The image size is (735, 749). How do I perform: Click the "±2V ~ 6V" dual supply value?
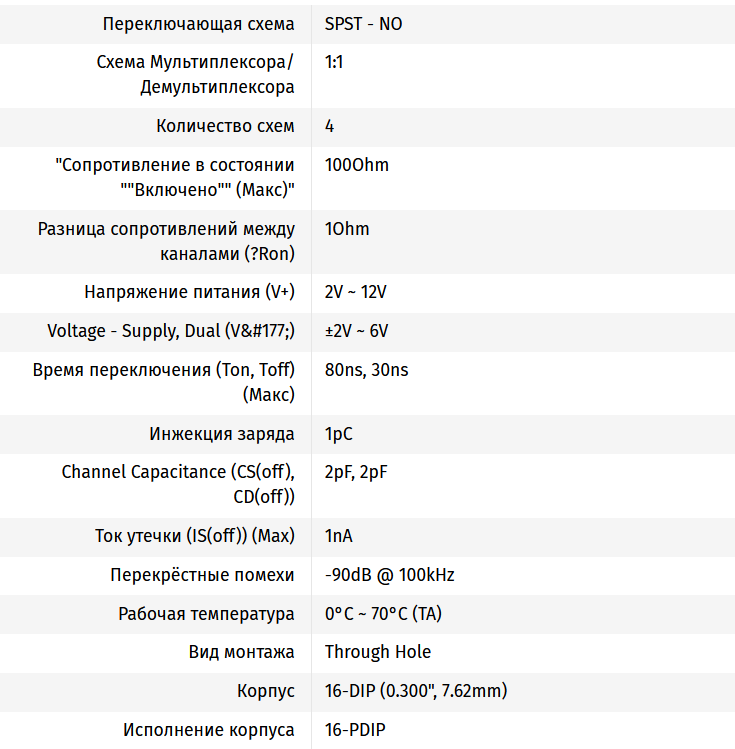point(356,331)
